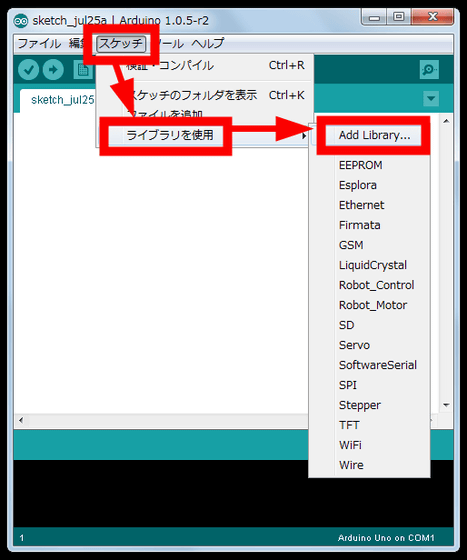Select the Wire library
The image size is (467, 560).
coord(369,465)
